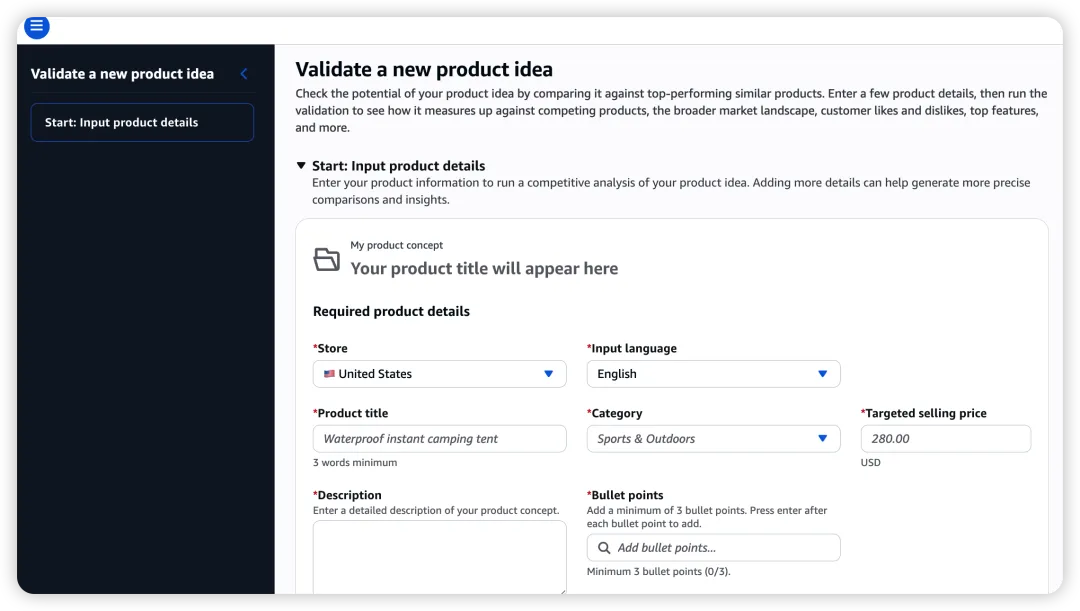This screenshot has height=611, width=1080.
Task: Click the Your product title will appear here heading
Action: (484, 269)
